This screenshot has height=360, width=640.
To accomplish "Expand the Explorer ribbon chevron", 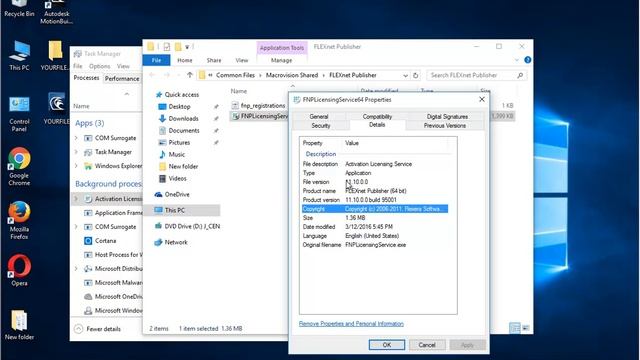I will pos(516,60).
